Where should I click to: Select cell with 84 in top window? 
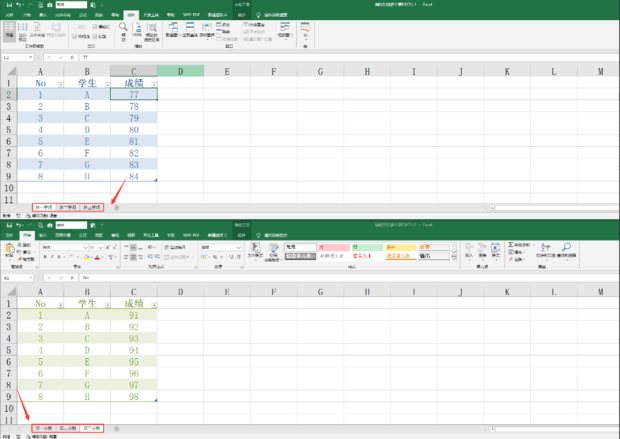coord(134,176)
